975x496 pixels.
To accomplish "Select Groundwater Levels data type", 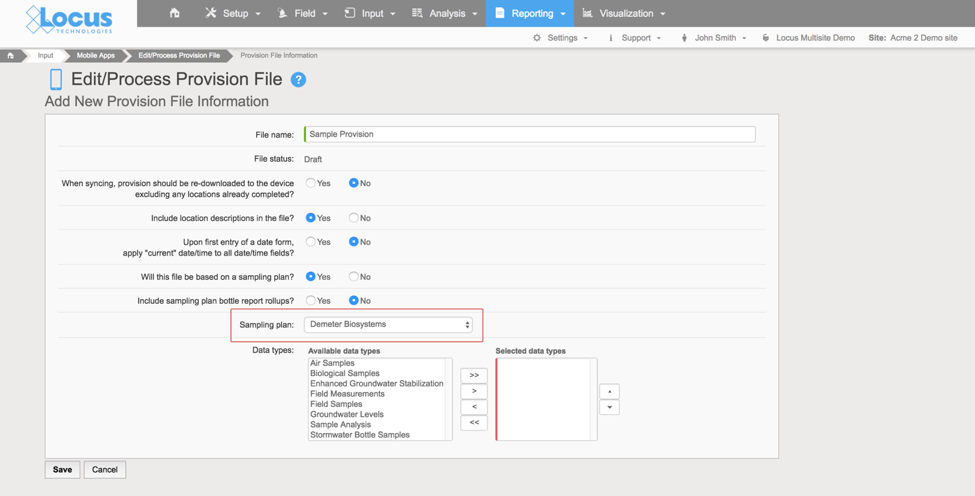I will click(347, 415).
